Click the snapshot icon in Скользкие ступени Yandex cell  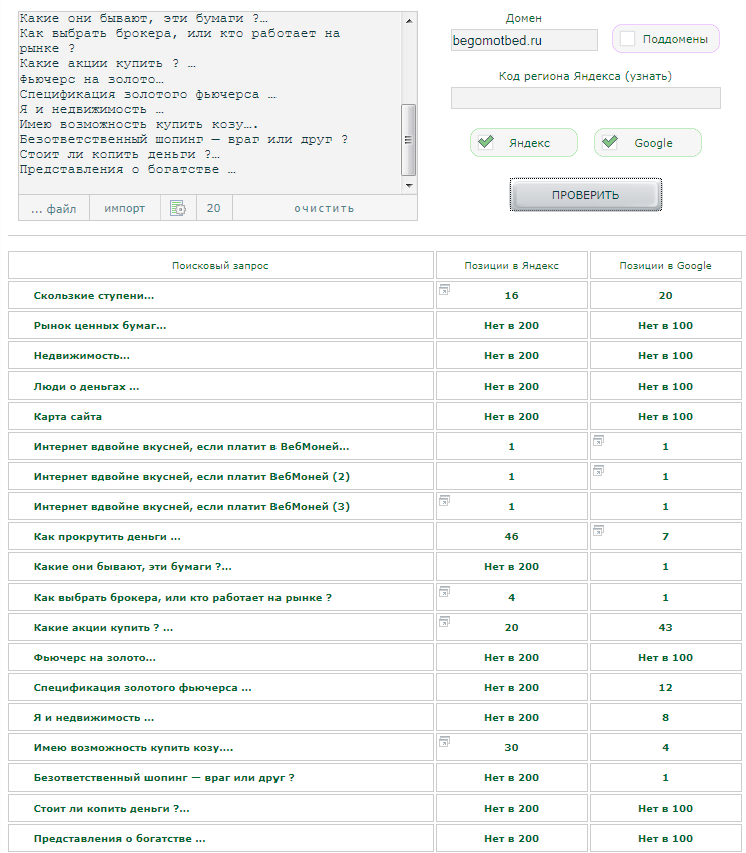click(x=444, y=290)
